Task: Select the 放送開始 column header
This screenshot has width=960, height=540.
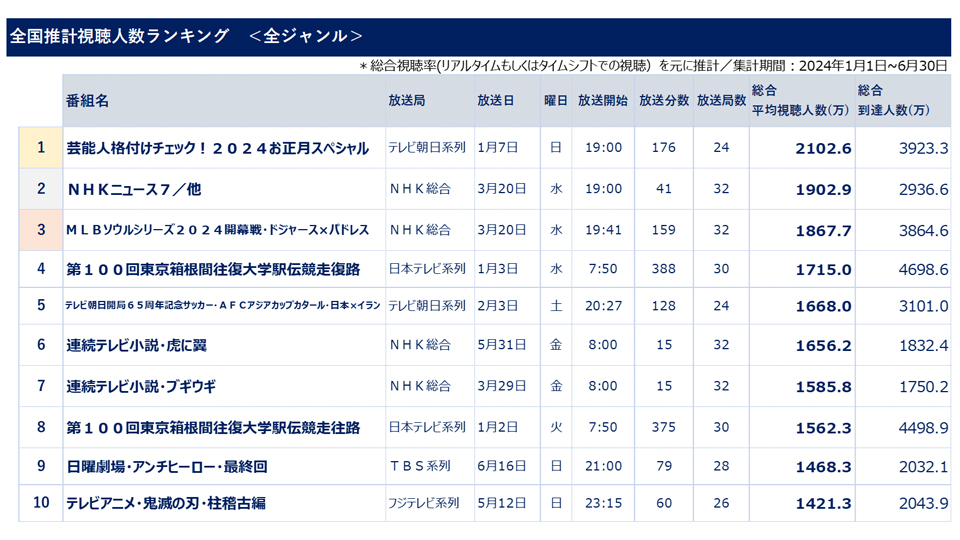Action: (602, 100)
